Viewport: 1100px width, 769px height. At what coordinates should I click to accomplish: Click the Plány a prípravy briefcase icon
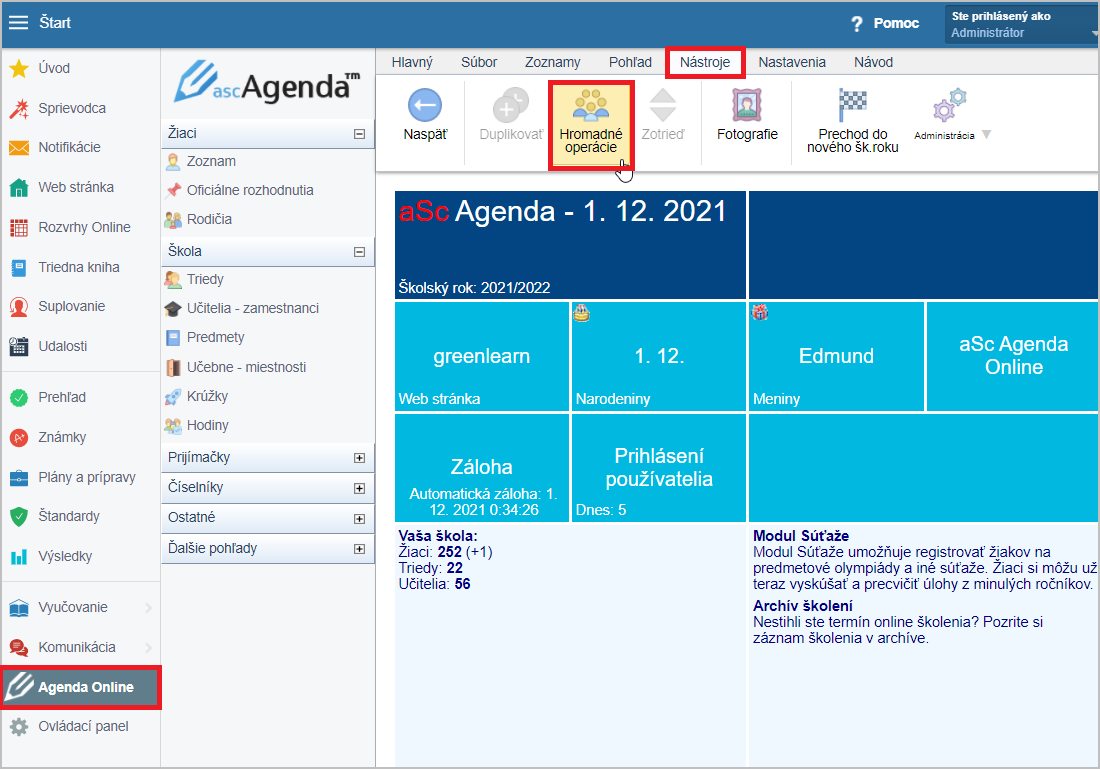(19, 477)
